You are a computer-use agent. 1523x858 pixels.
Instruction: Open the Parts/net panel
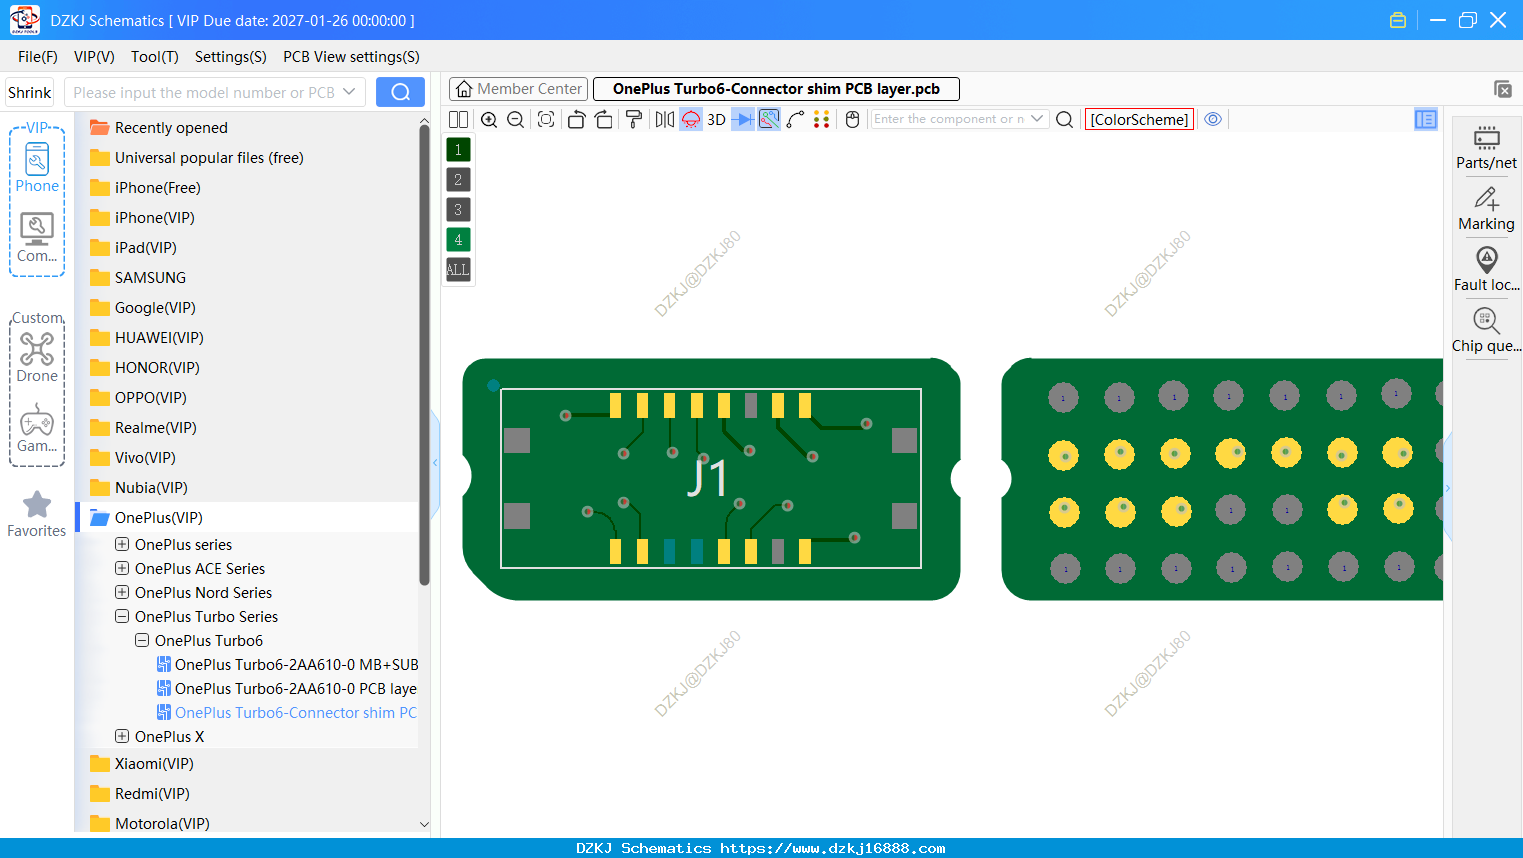click(1487, 147)
